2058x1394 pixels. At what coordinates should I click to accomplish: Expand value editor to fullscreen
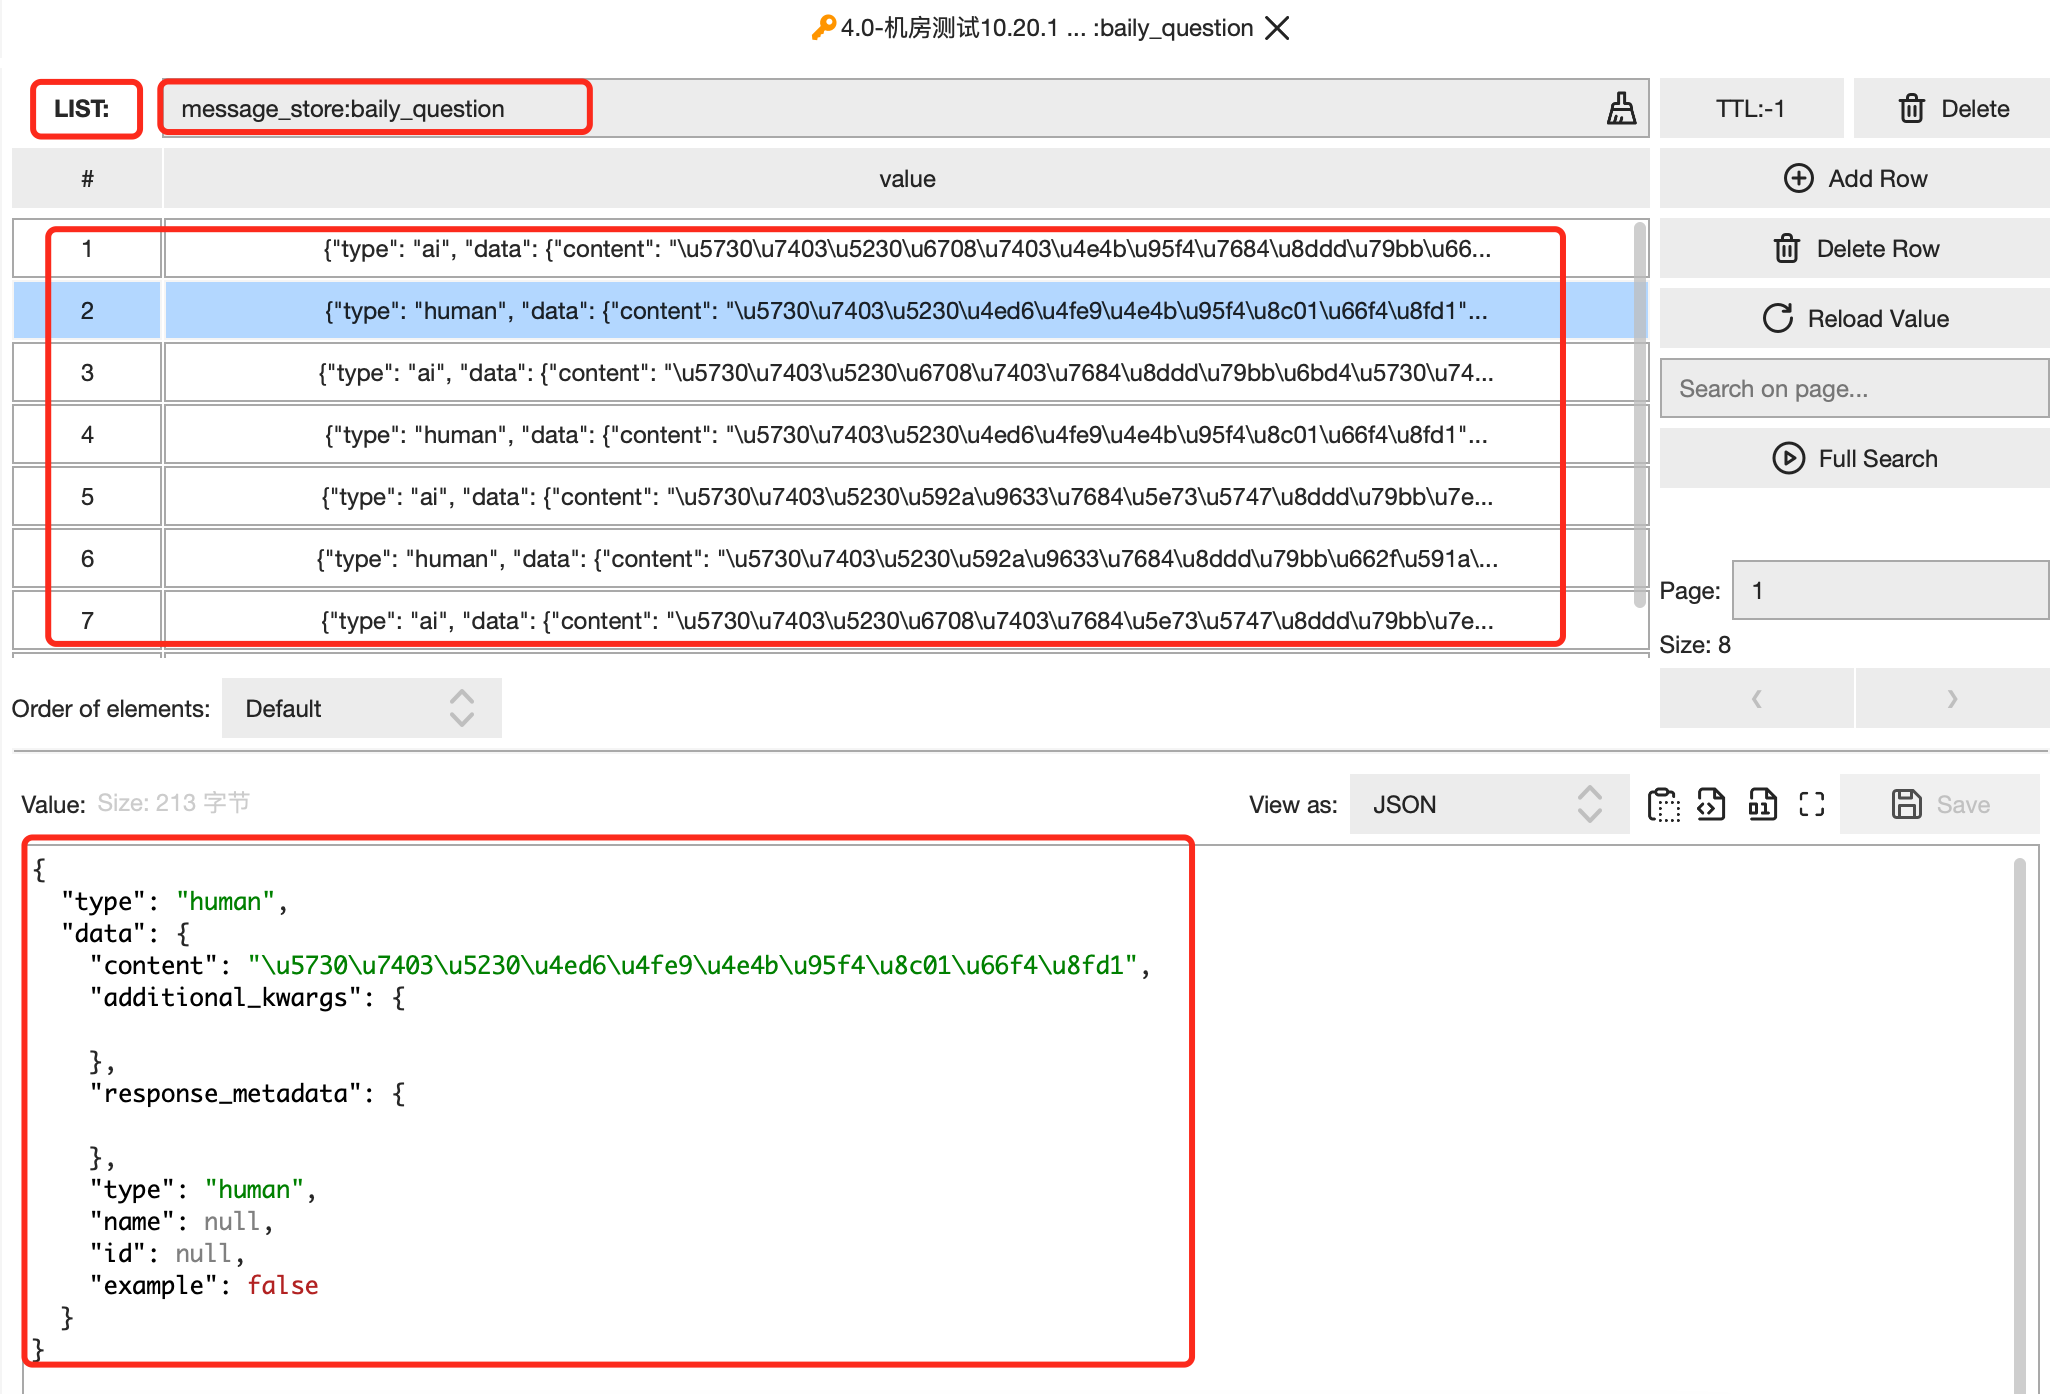coord(1812,804)
